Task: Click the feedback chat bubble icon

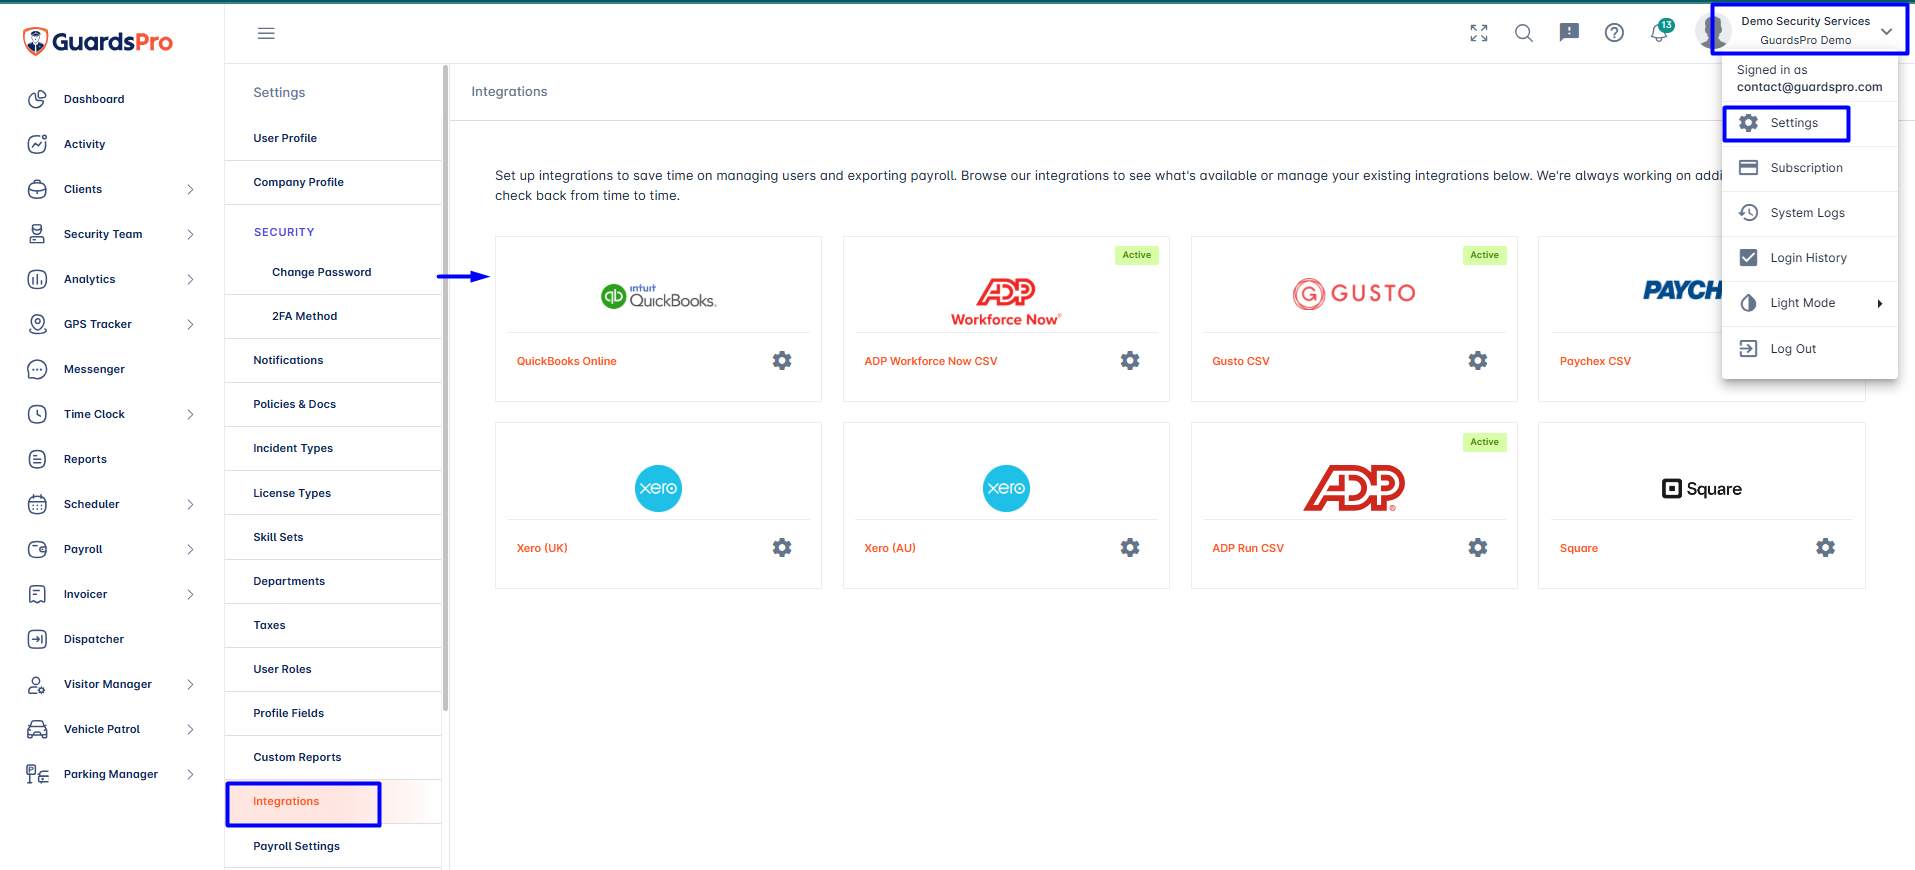Action: click(x=1569, y=33)
